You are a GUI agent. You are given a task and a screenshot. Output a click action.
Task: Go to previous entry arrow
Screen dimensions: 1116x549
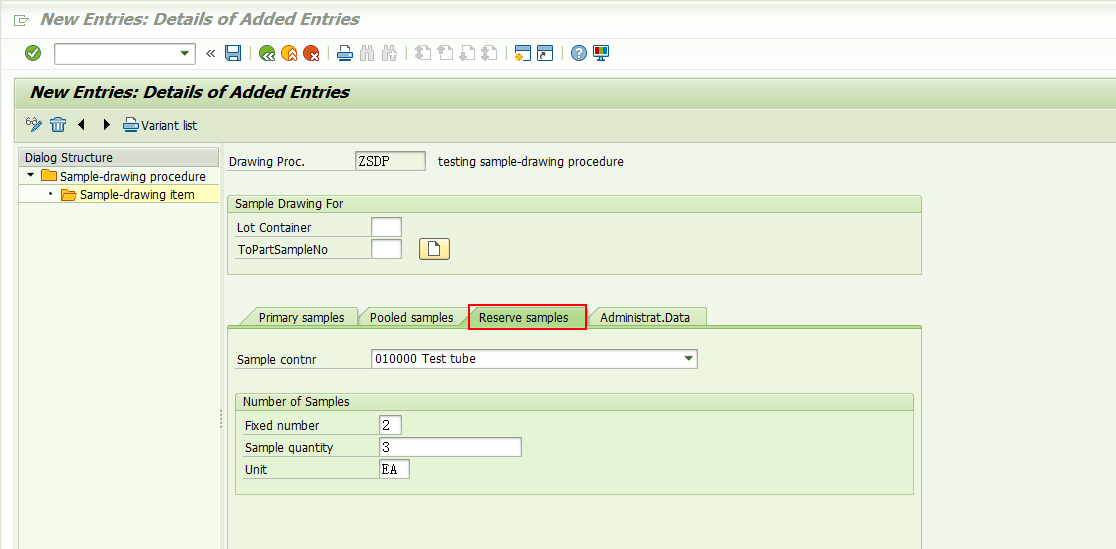81,125
